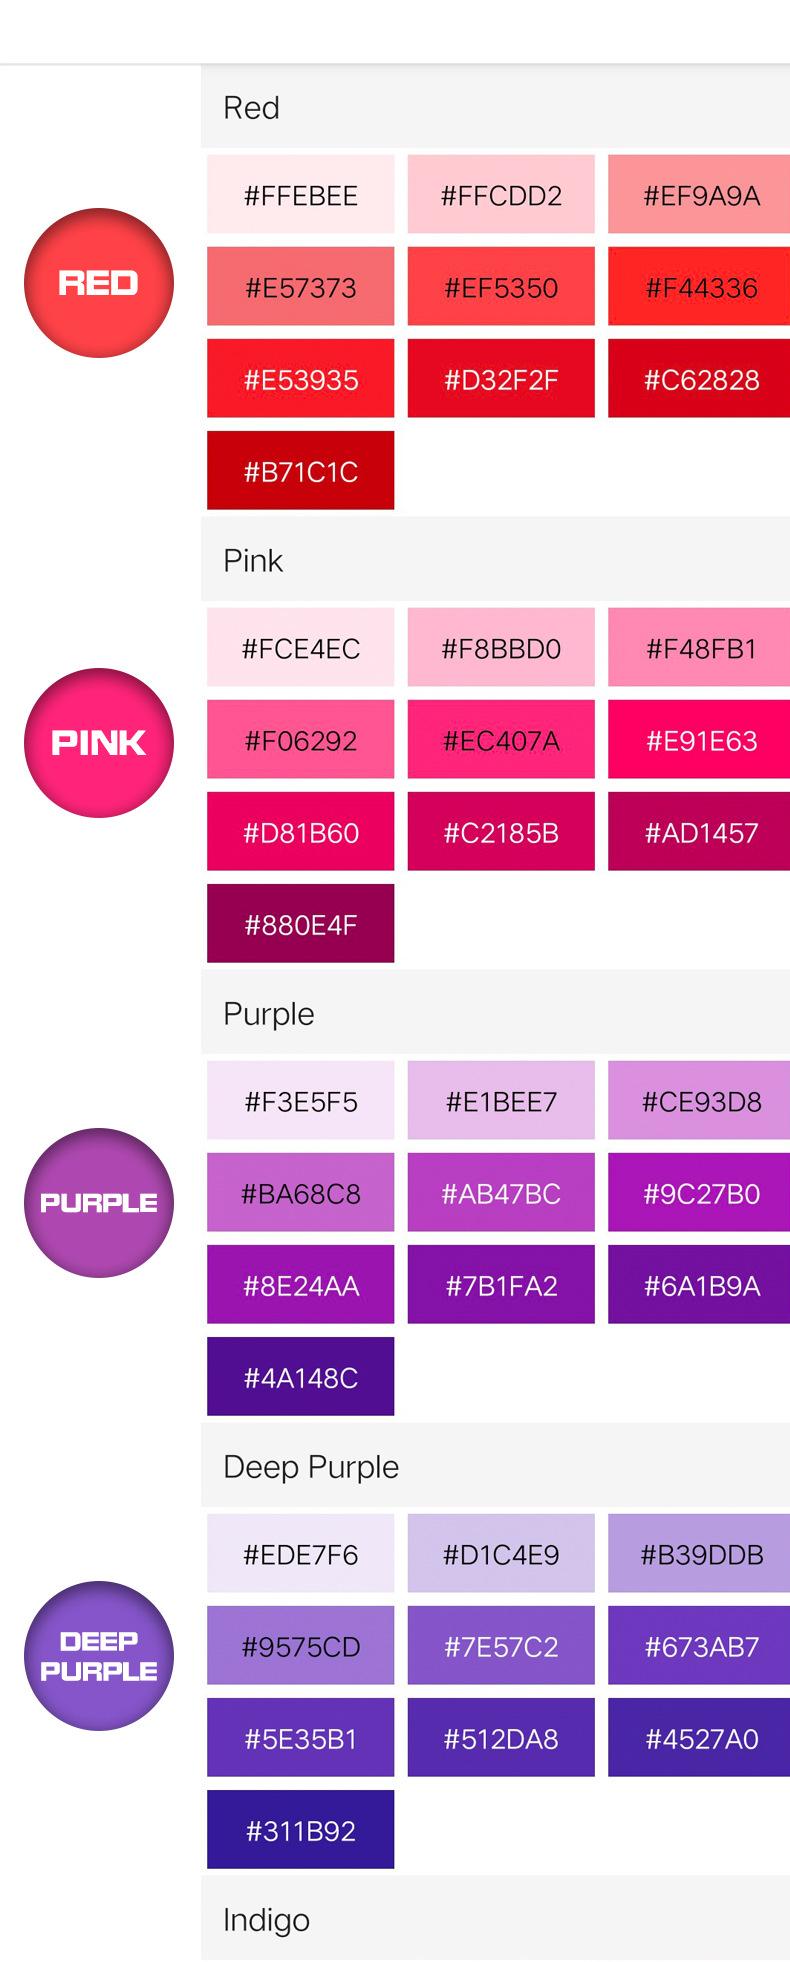Select the #9C27B0 purple swatch
The image size is (790, 1962).
[x=699, y=1193]
